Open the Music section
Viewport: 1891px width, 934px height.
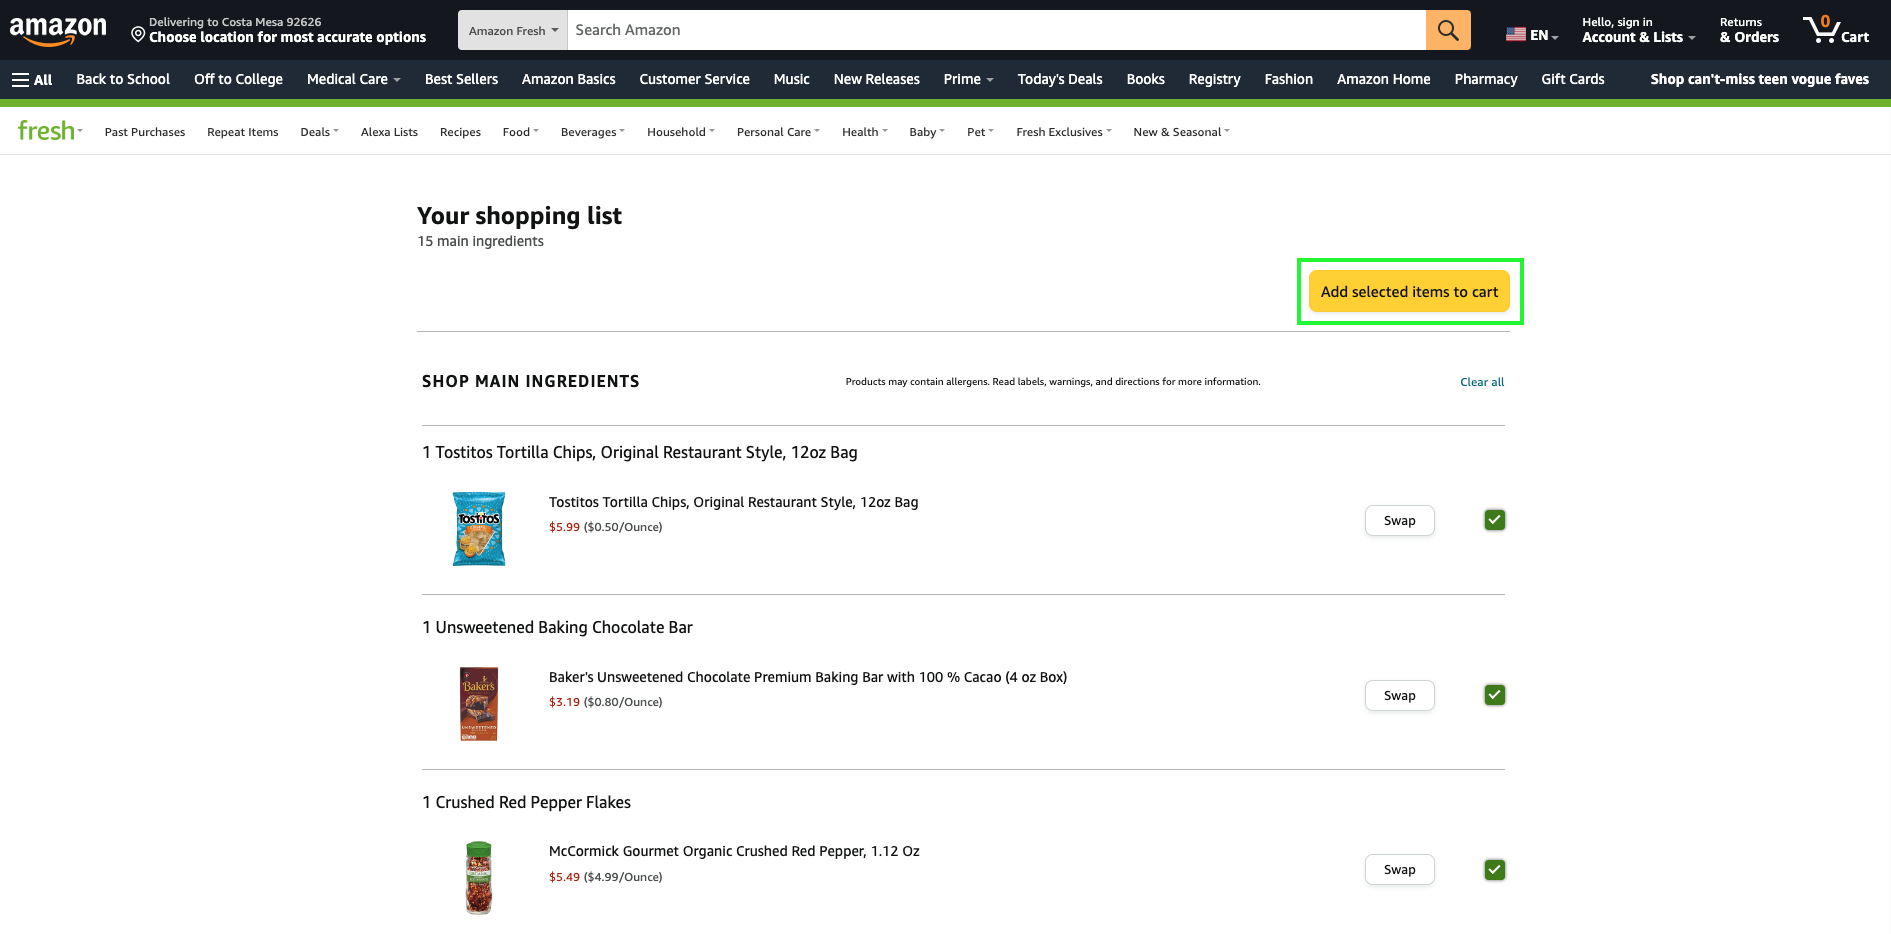(x=791, y=80)
